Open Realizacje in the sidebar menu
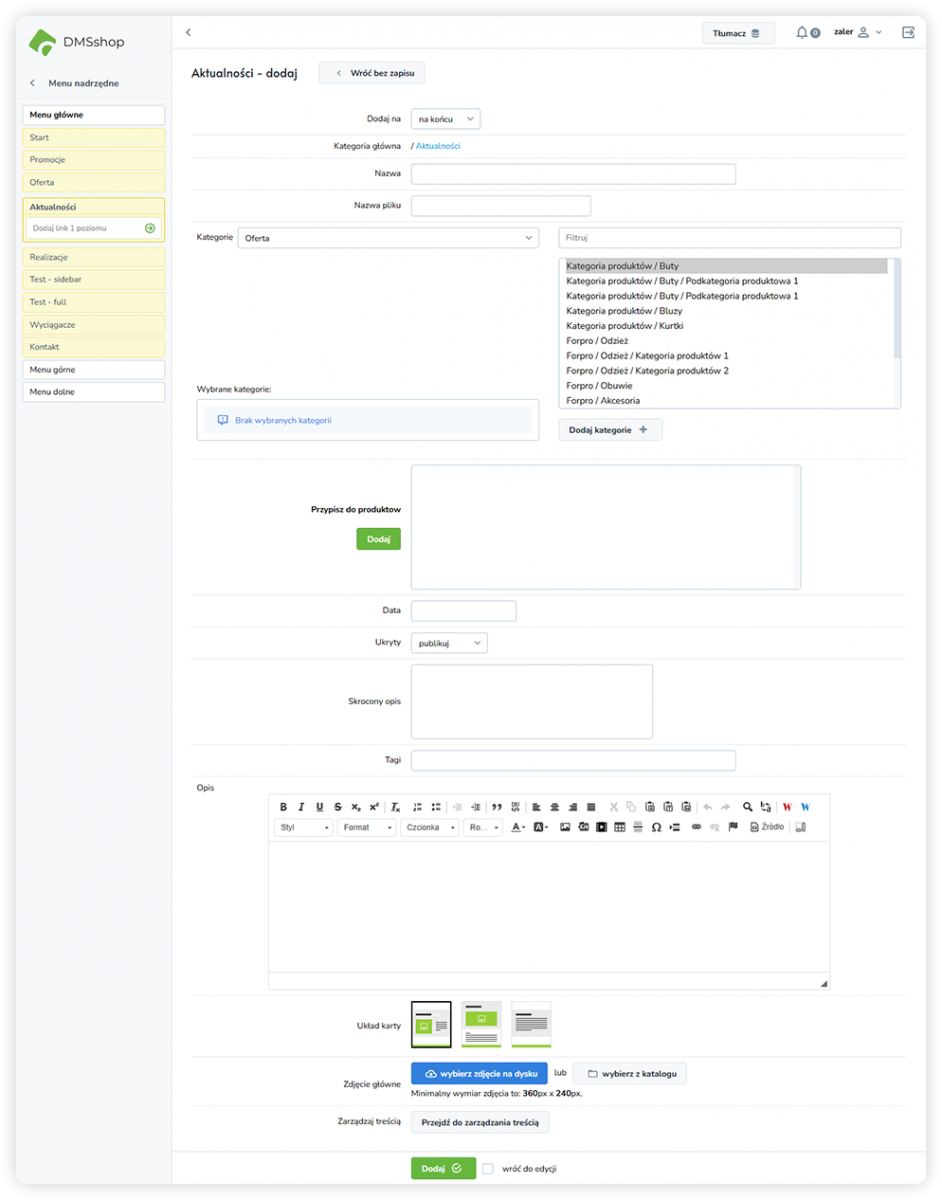This screenshot has width=942, height=1200. click(93, 258)
